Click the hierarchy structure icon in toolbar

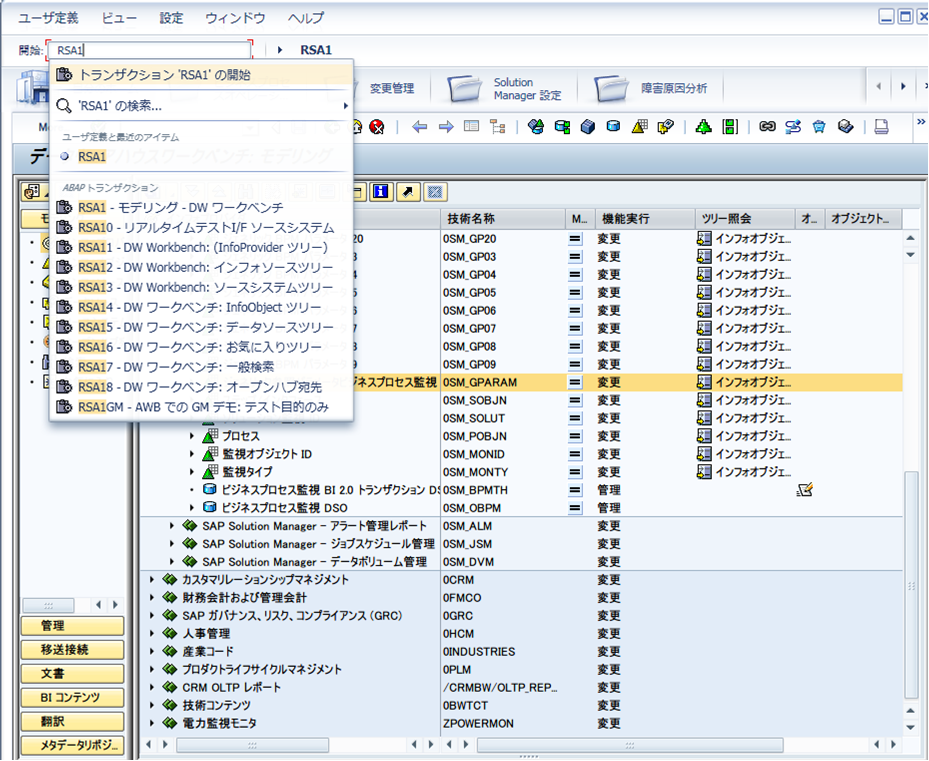(x=498, y=126)
